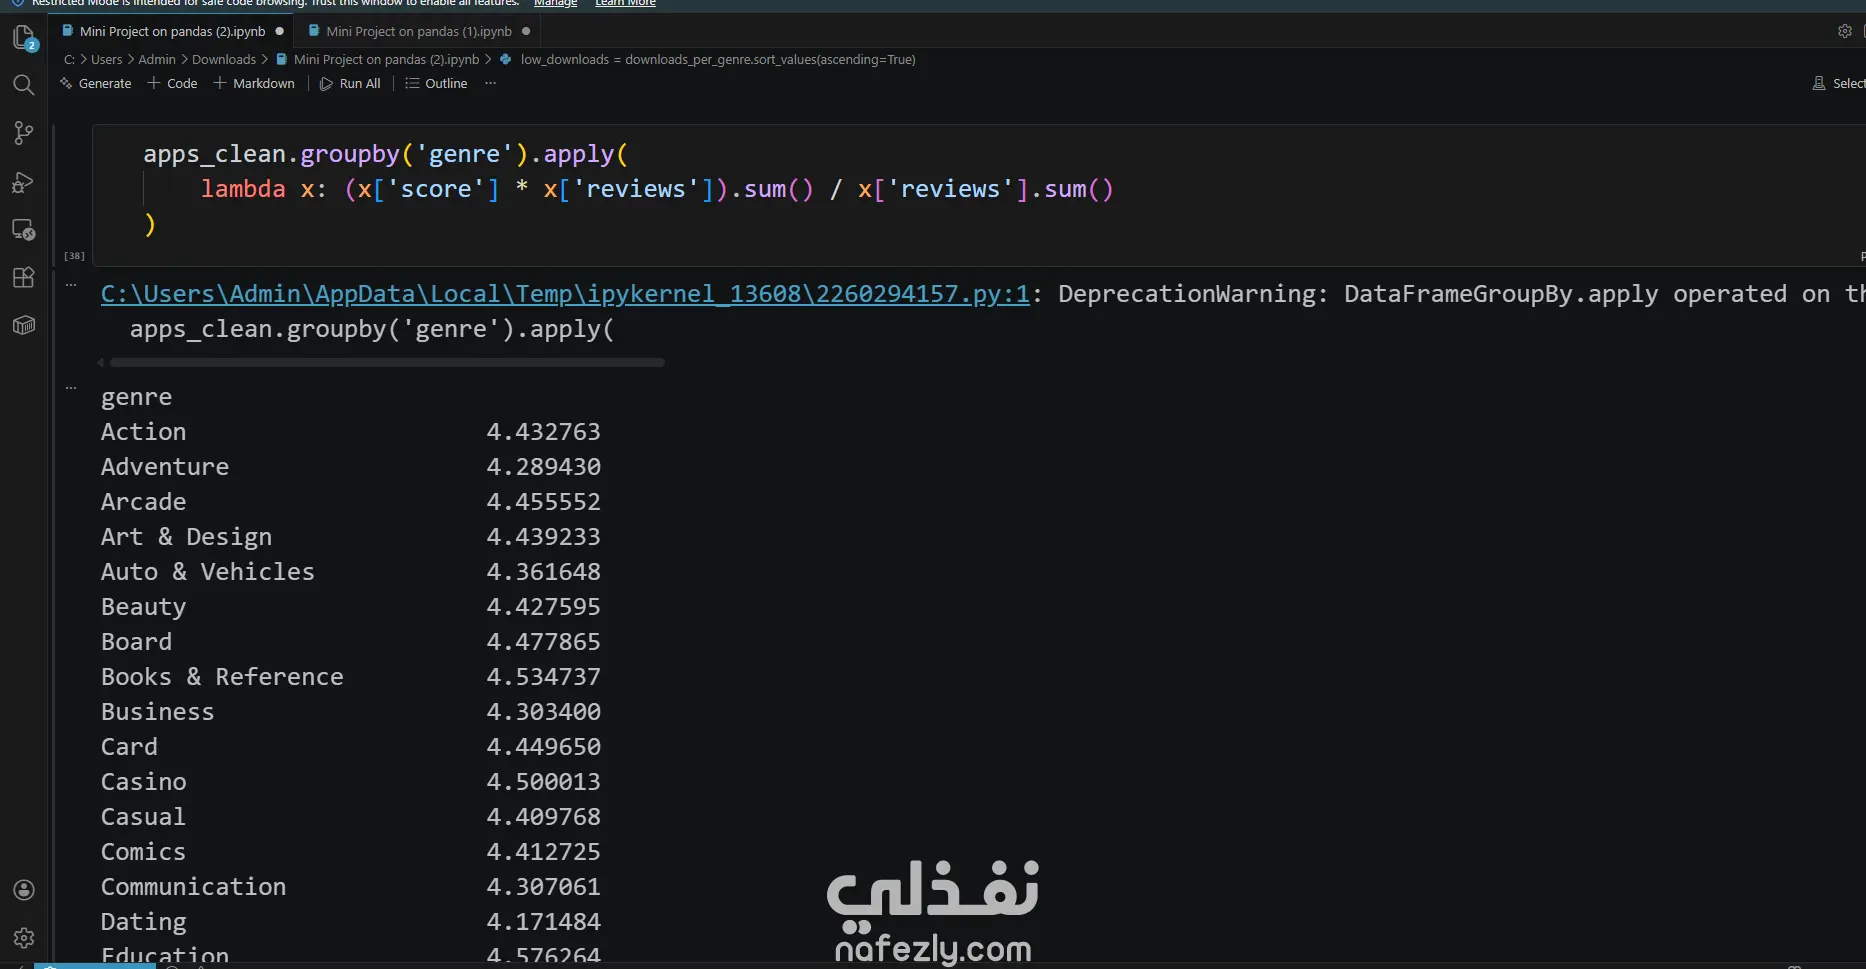This screenshot has width=1866, height=969.
Task: Open the Manage link in restricted mode banner
Action: click(555, 4)
